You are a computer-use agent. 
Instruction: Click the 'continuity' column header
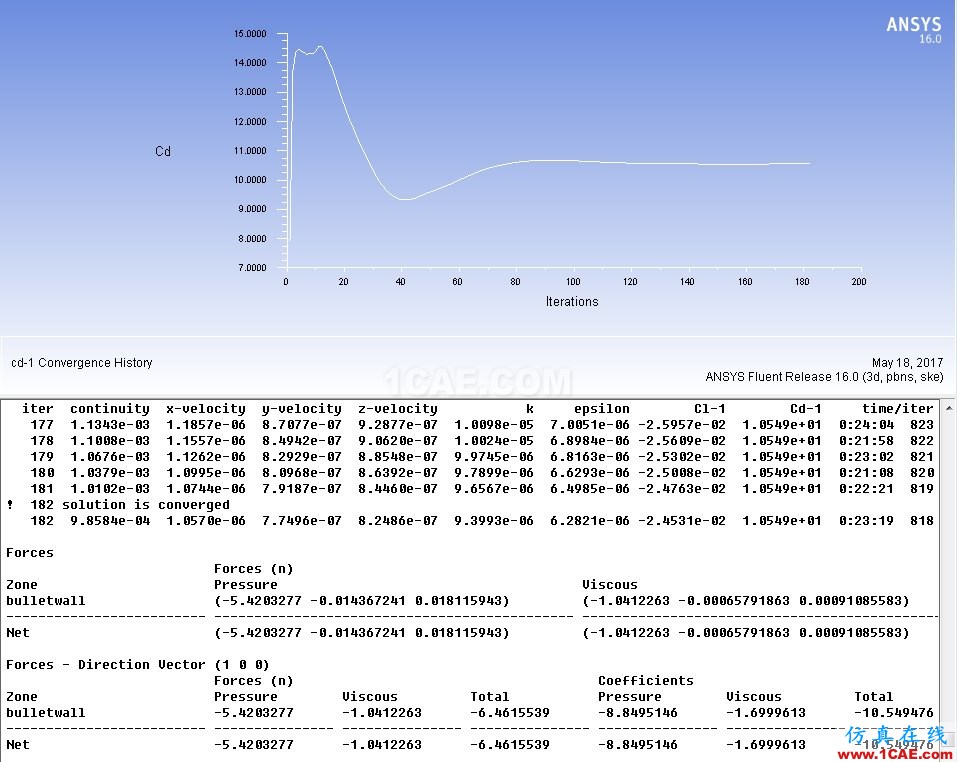(110, 409)
